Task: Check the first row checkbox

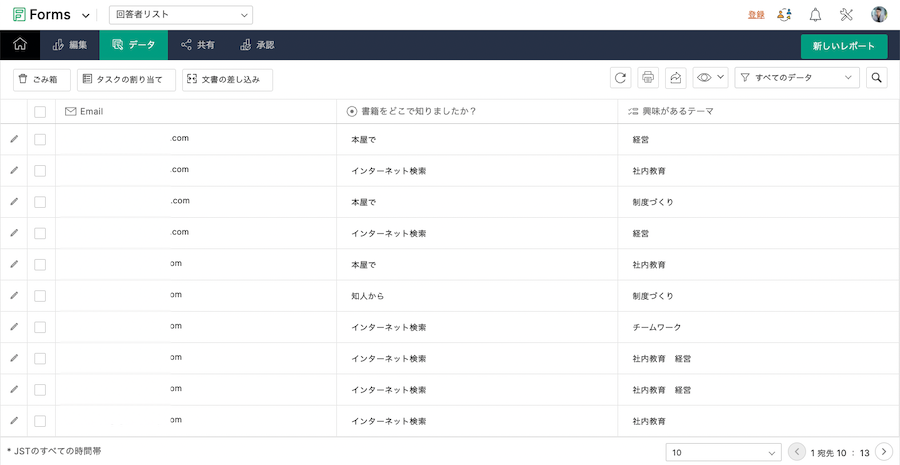Action: [40, 139]
